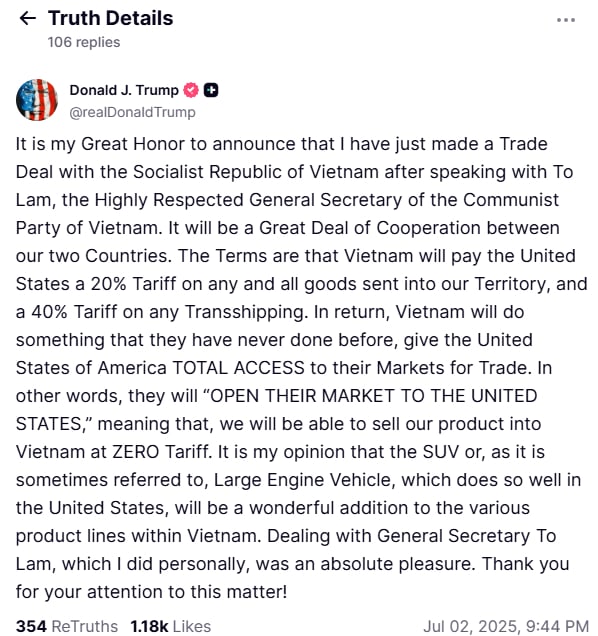Open the three-dot more options menu
The height and width of the screenshot is (636, 598).
566,20
